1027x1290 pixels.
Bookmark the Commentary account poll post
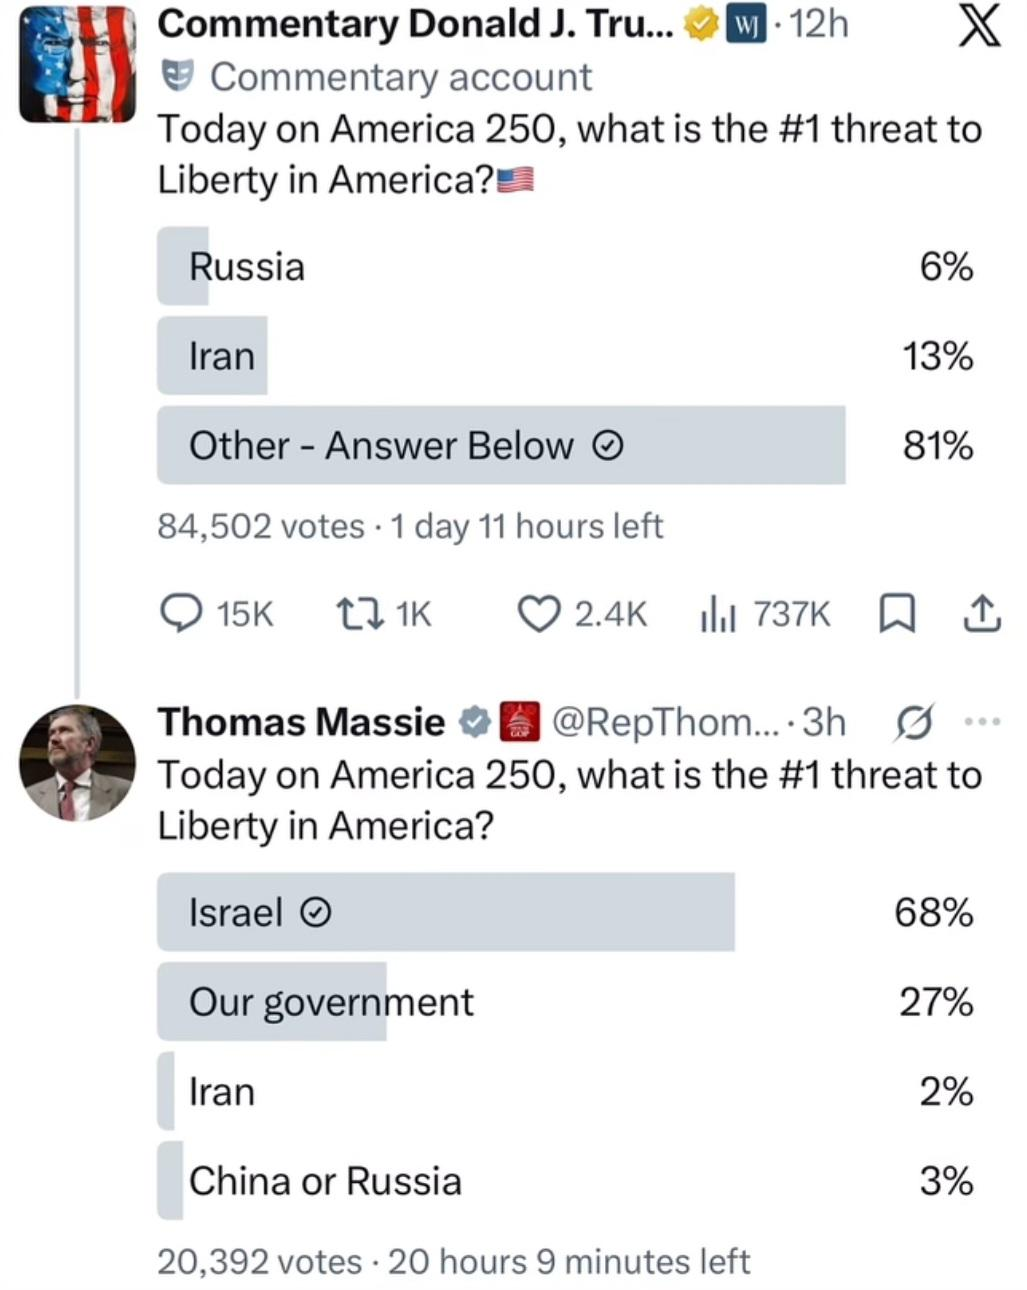[896, 614]
